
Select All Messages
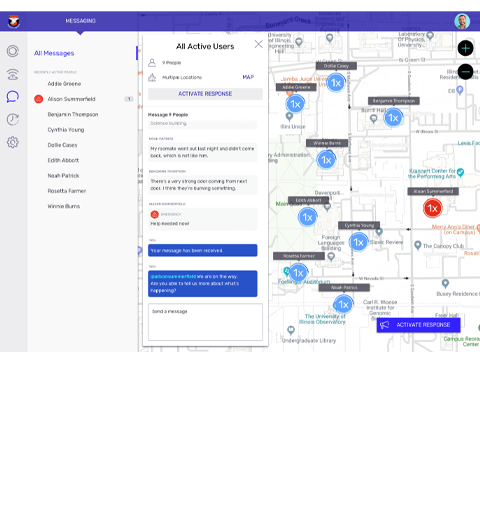click(54, 53)
